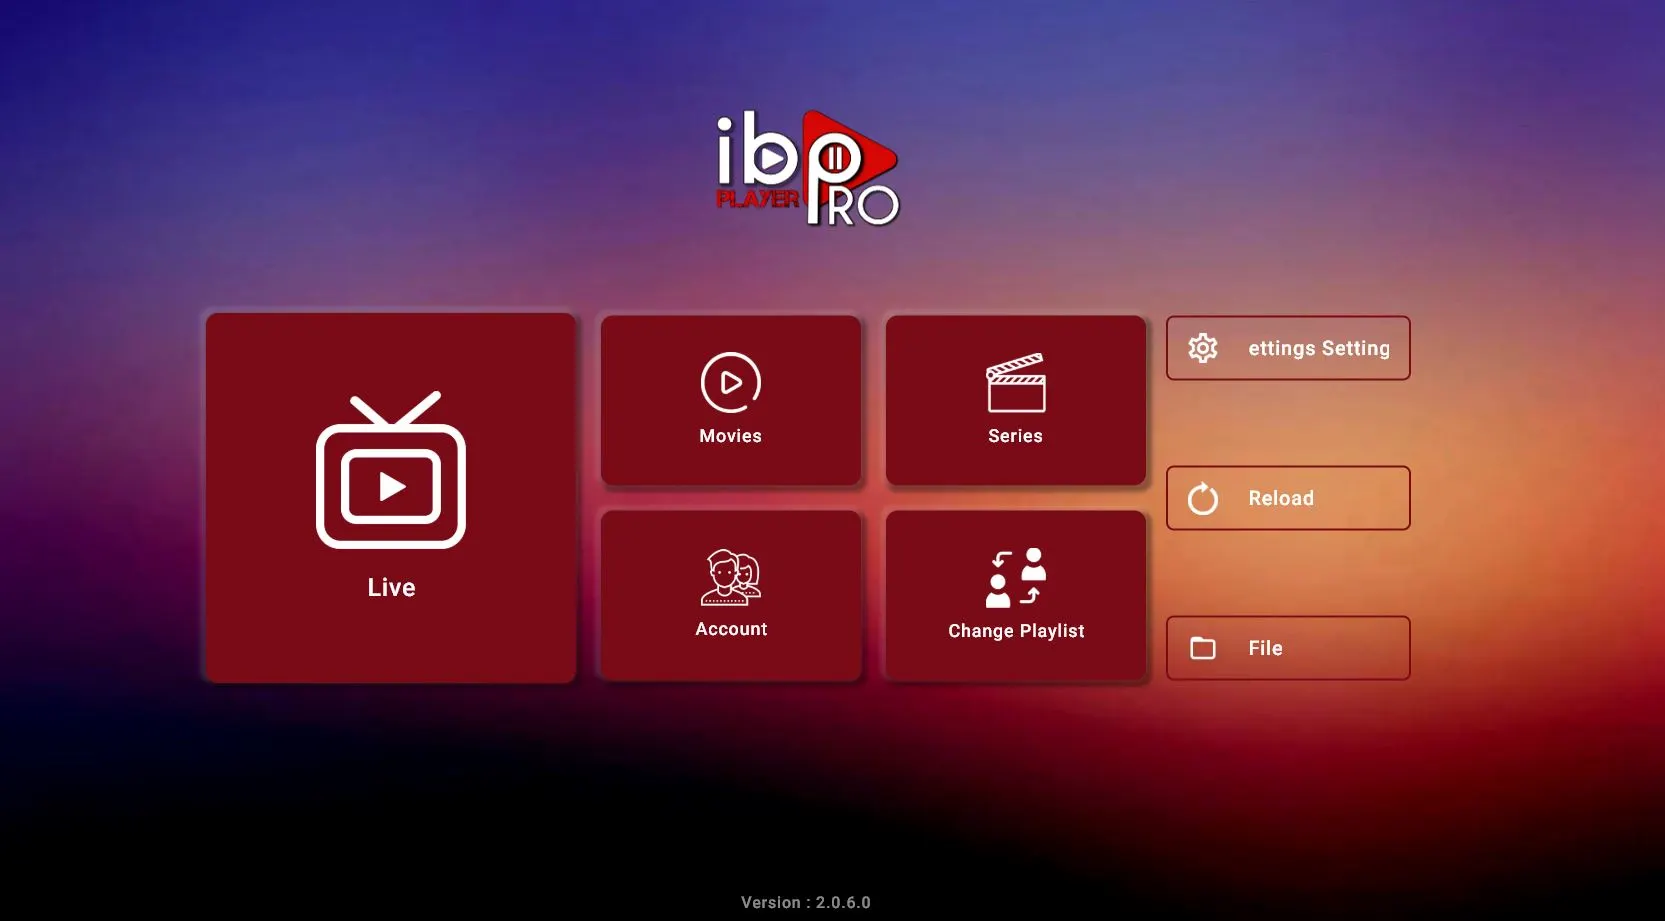Click the clapperboard icon above Series
The image size is (1665, 921).
click(1016, 383)
